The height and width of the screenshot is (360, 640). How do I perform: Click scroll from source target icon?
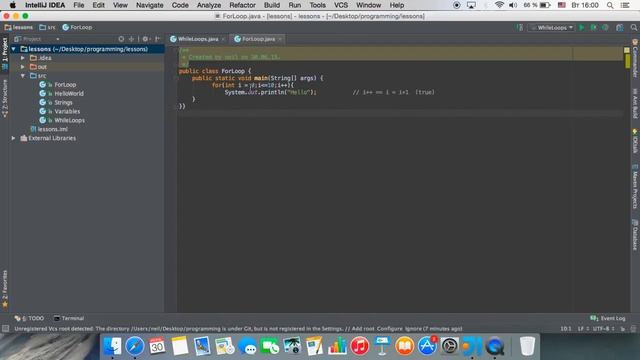[x=121, y=39]
